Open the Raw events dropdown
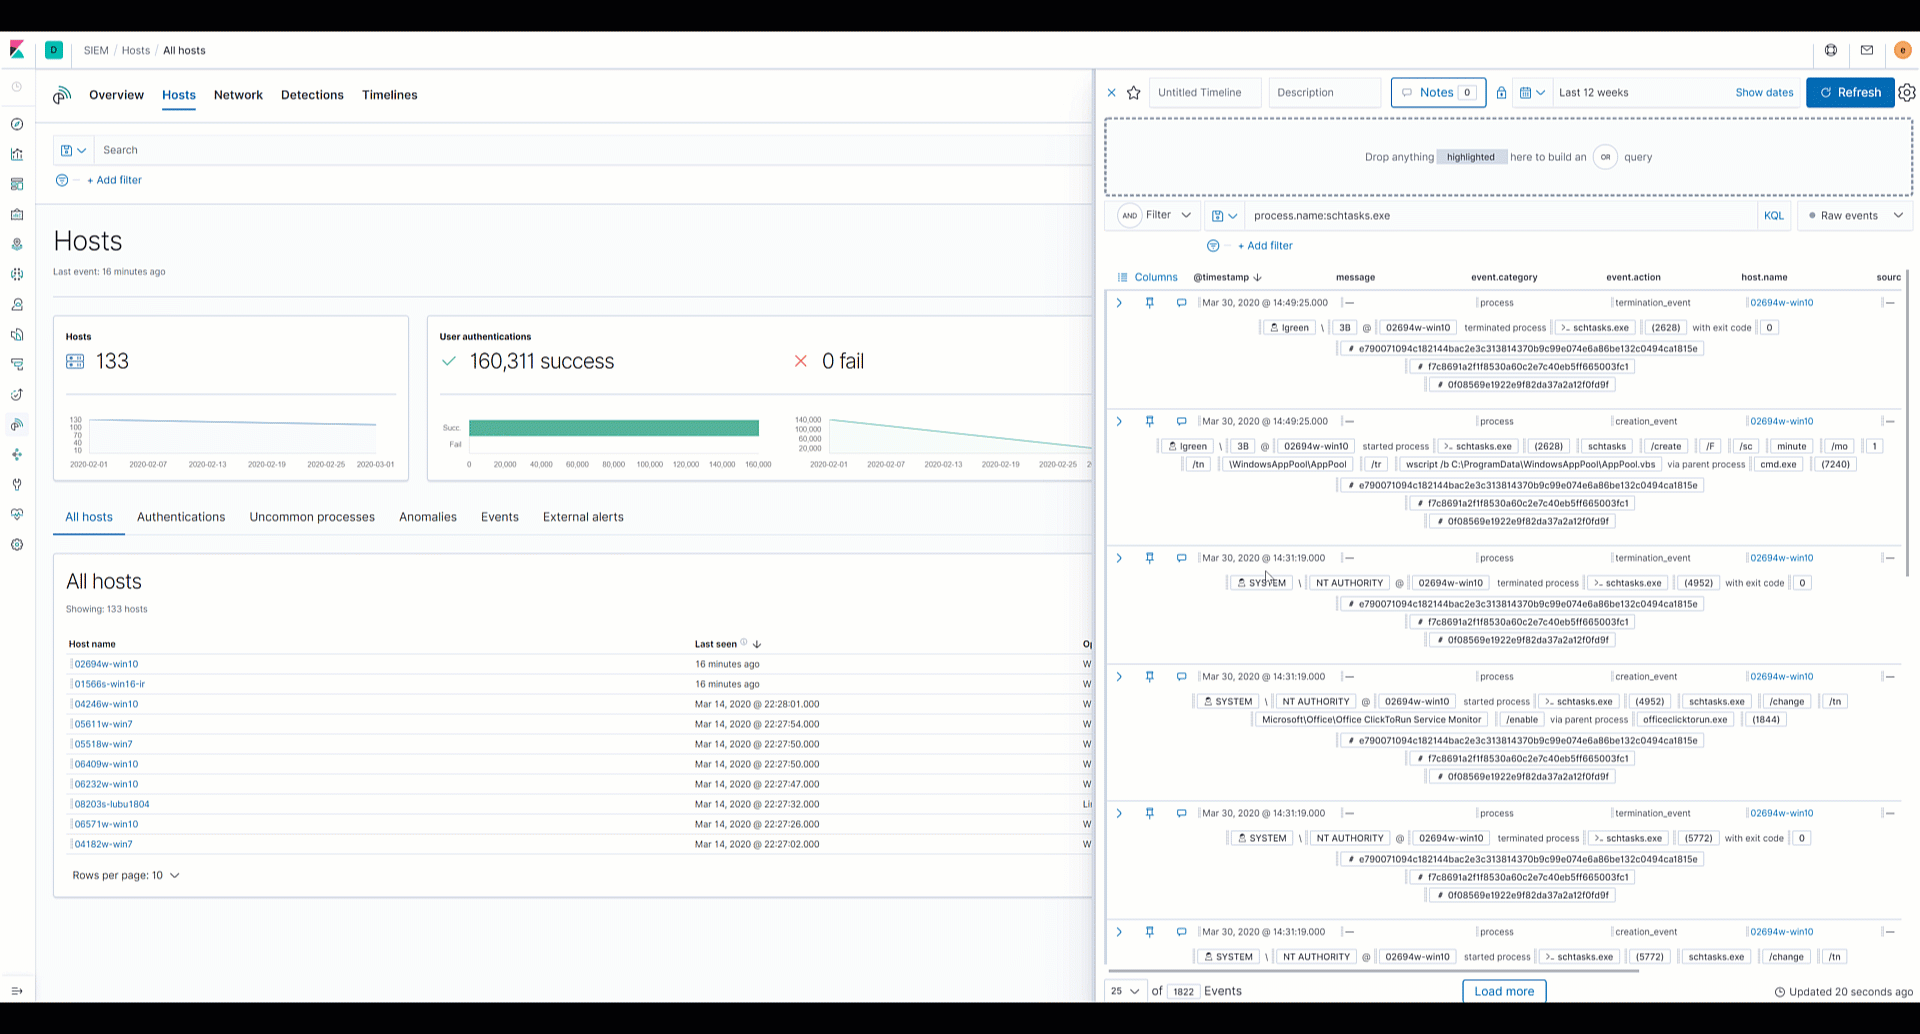Image resolution: width=1920 pixels, height=1034 pixels. pyautogui.click(x=1853, y=215)
